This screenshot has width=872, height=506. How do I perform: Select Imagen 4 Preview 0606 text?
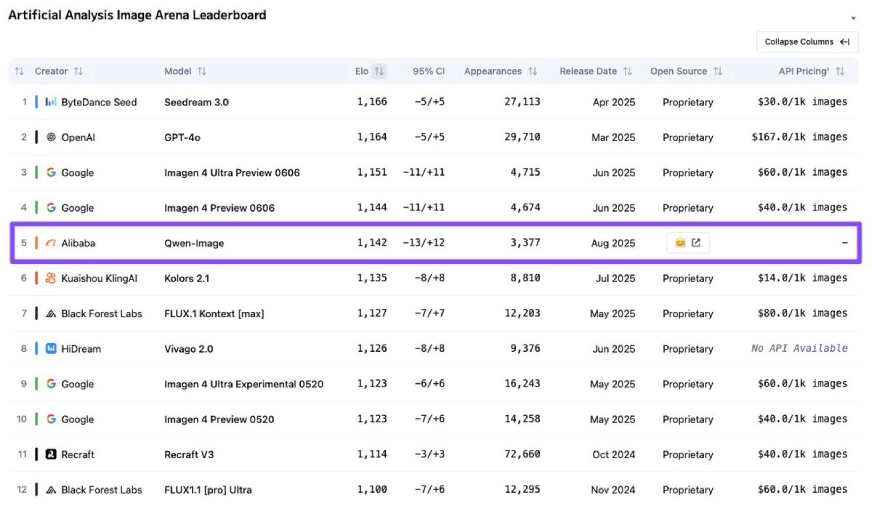point(219,208)
